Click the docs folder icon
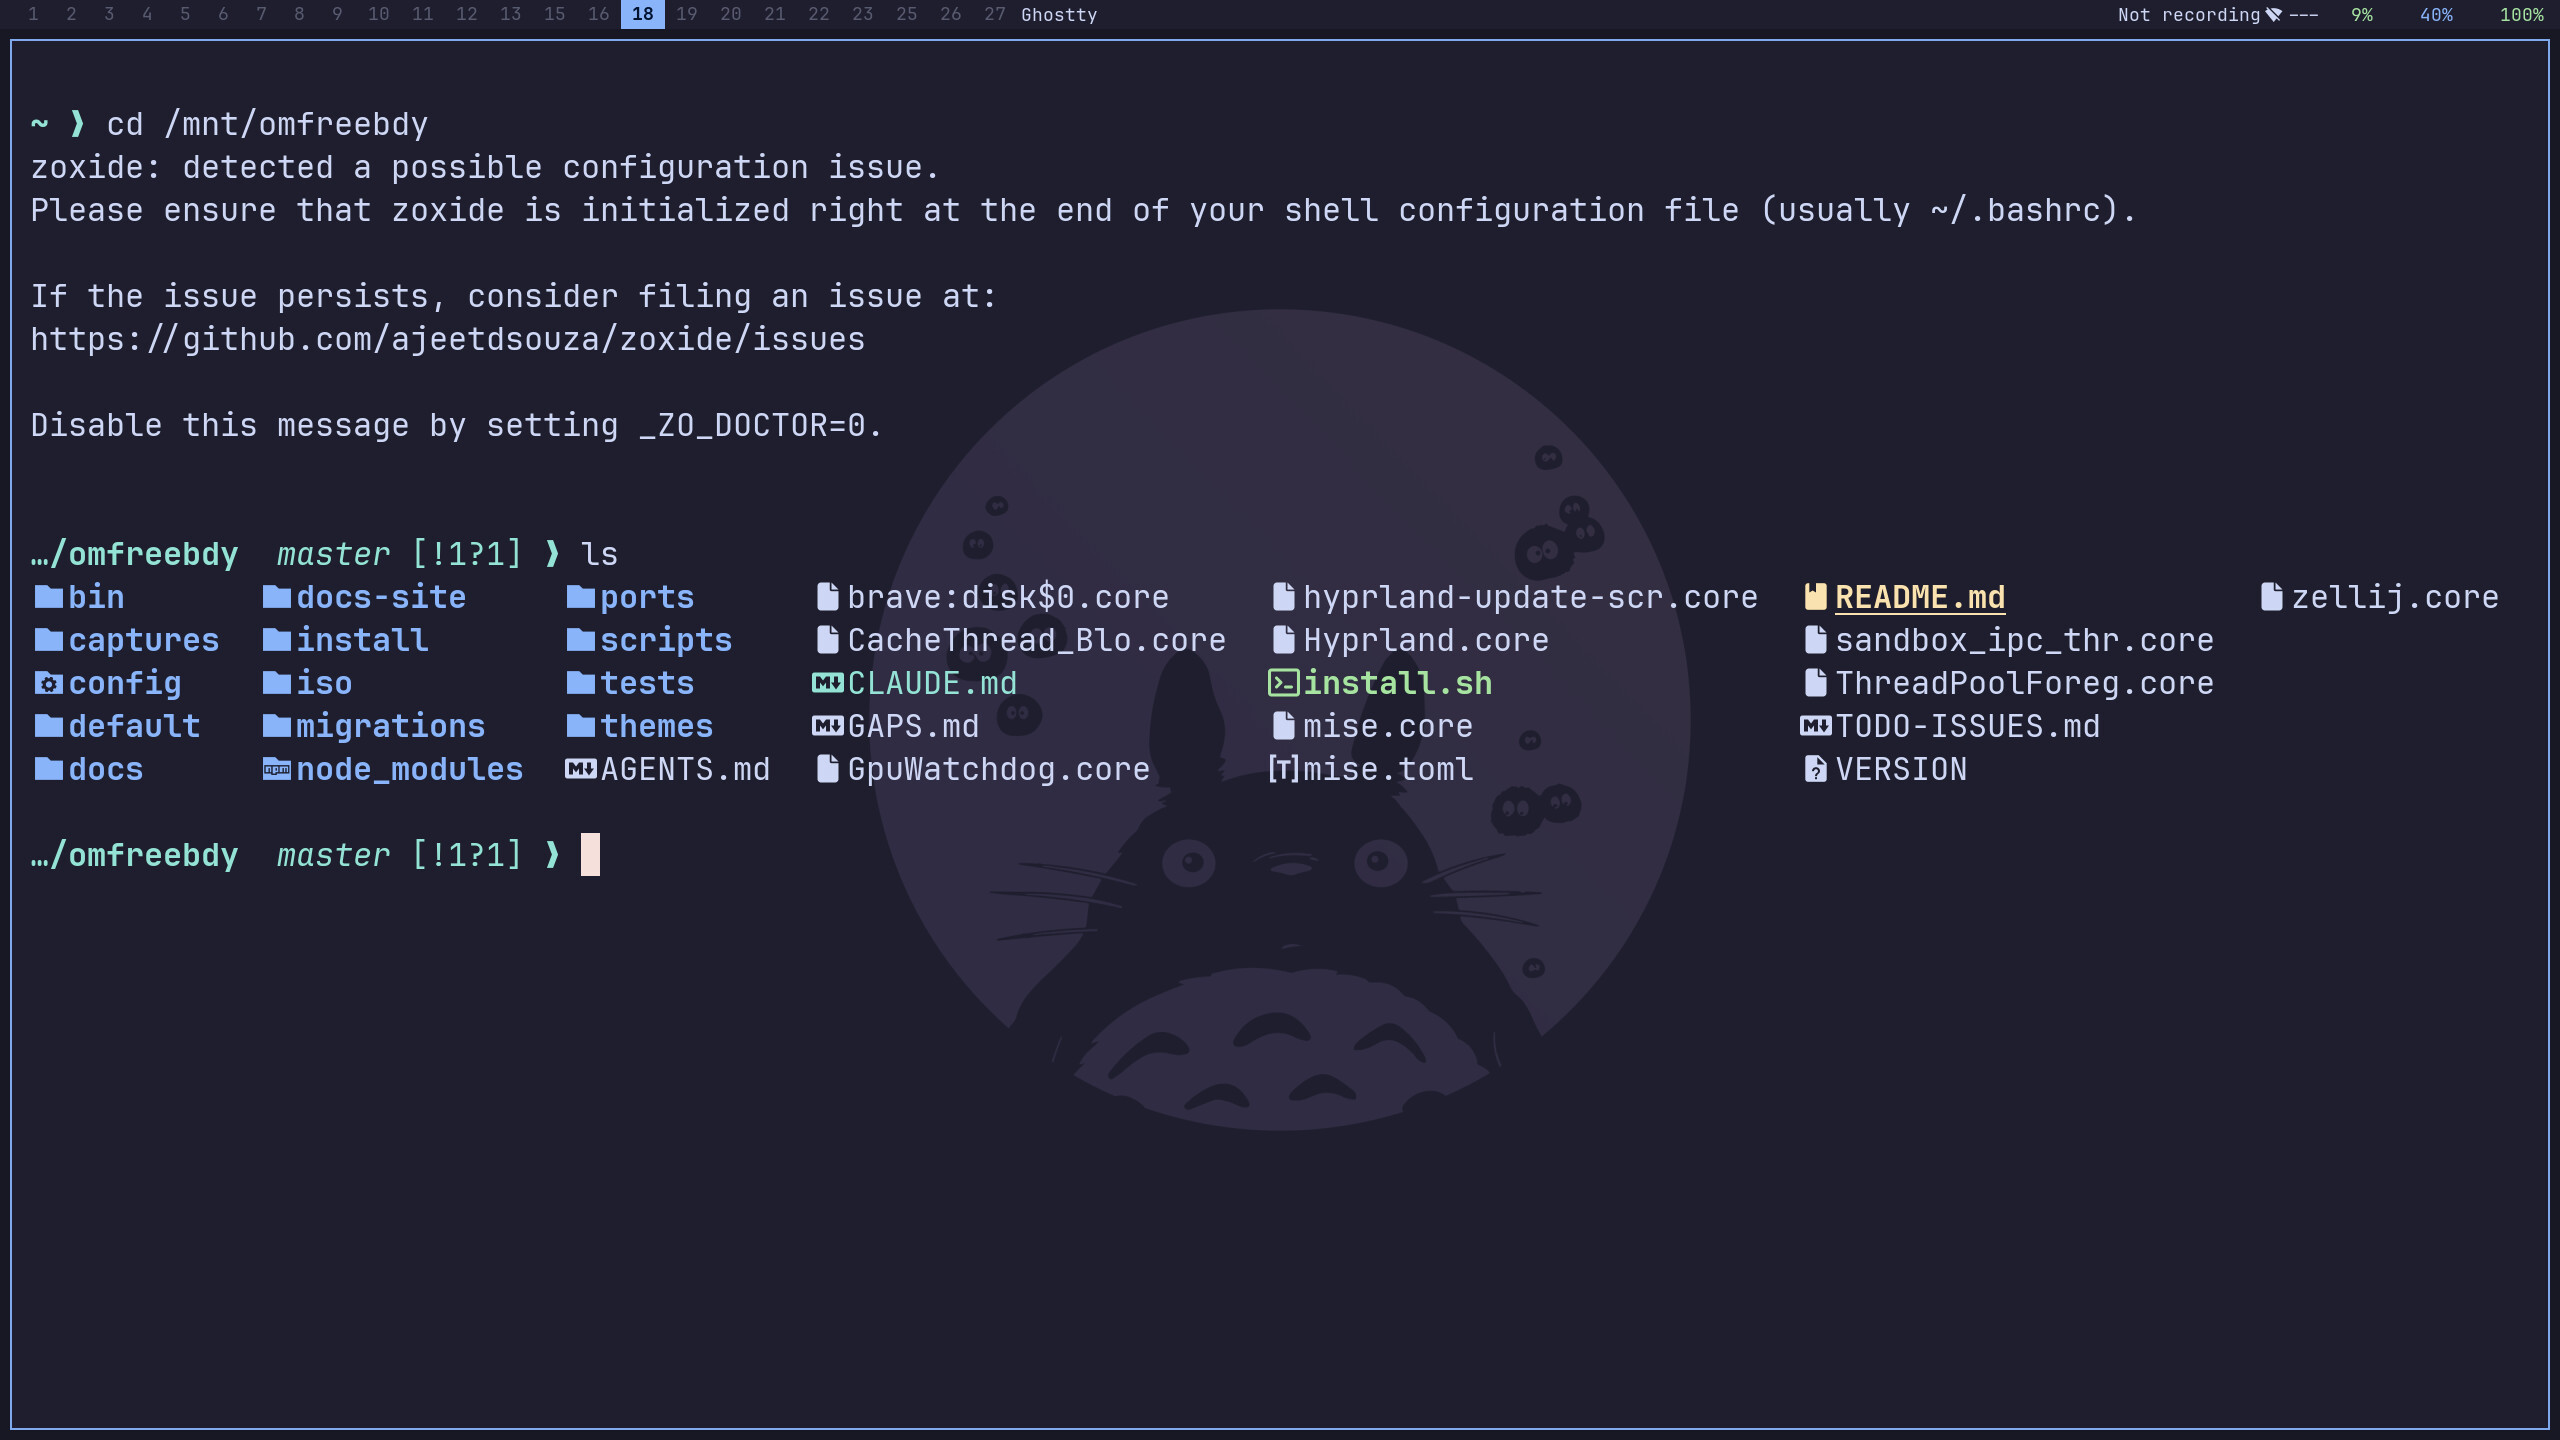Viewport: 2560px width, 1440px height. tap(48, 769)
